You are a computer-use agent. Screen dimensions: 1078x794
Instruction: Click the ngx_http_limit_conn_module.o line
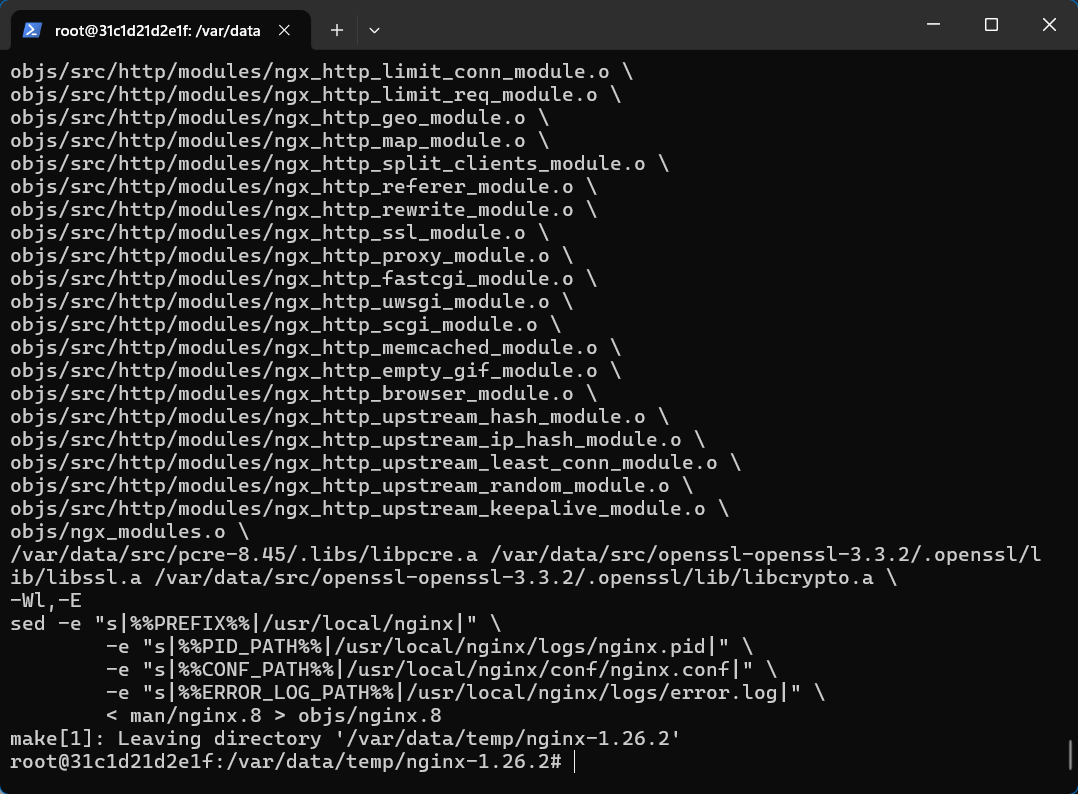pos(321,71)
